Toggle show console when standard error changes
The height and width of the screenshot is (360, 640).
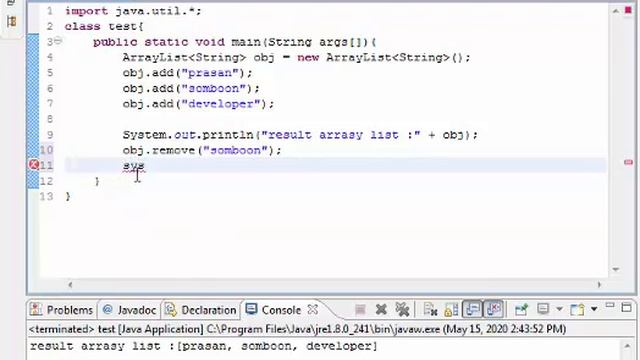(x=494, y=310)
